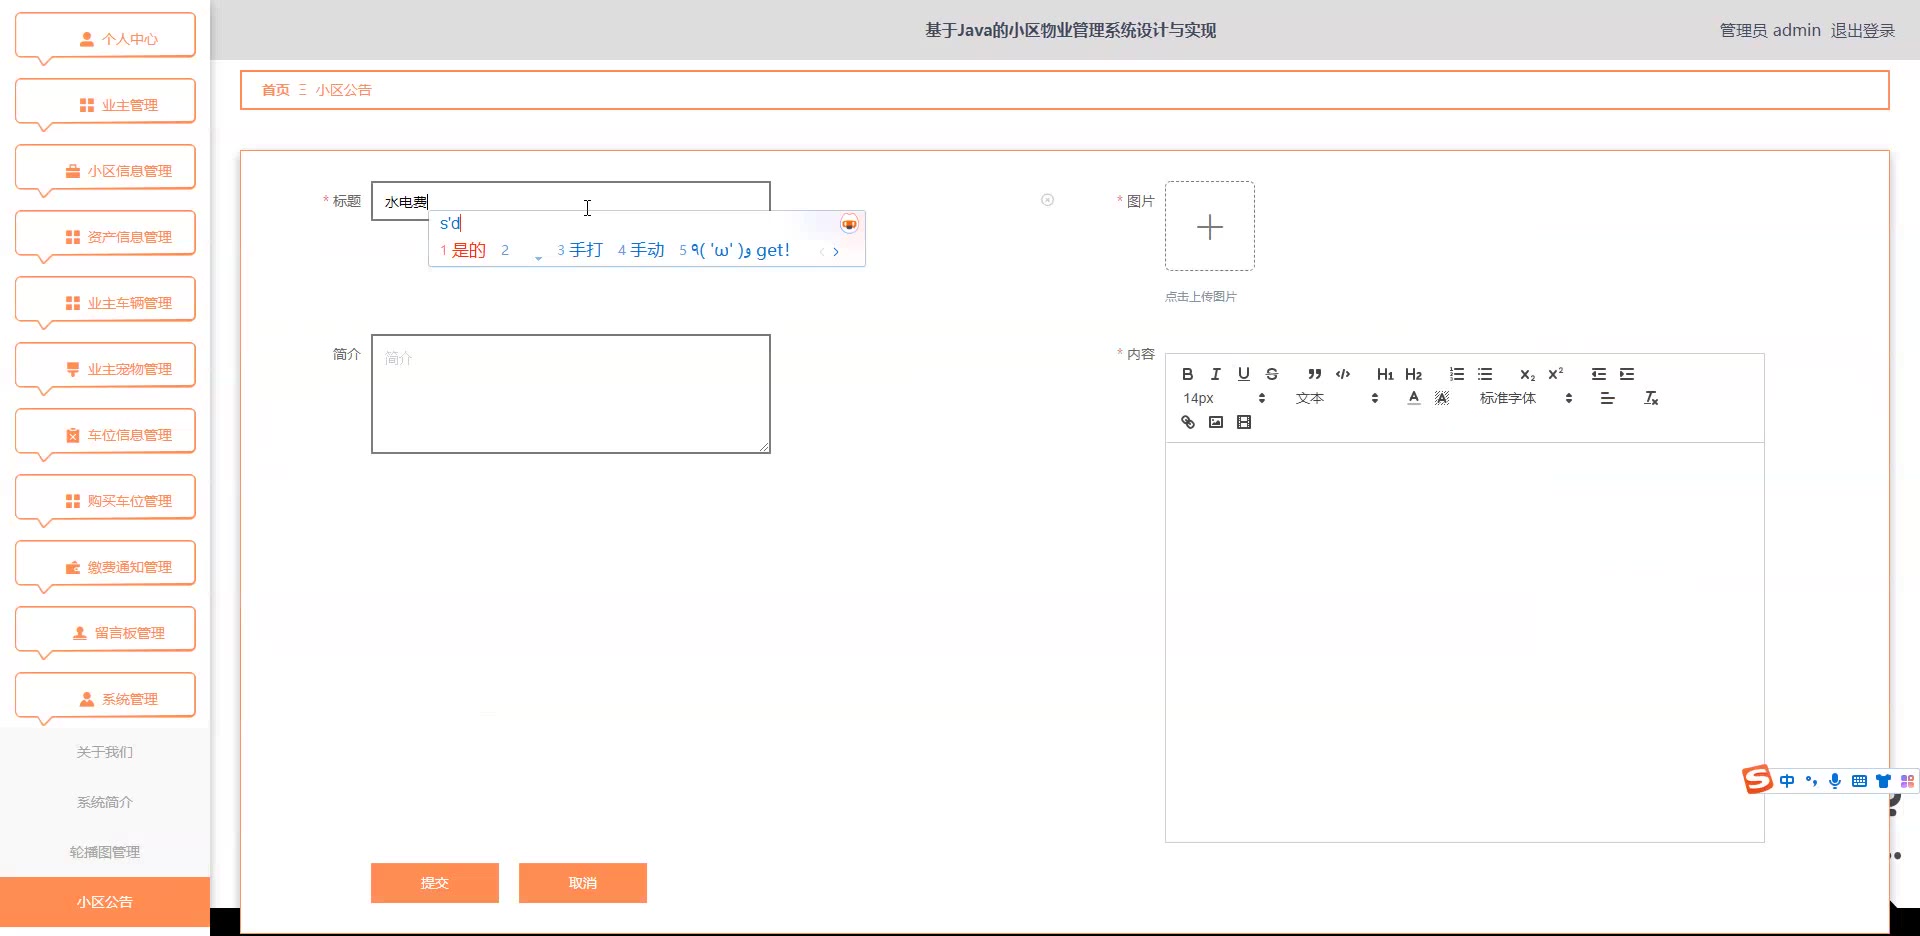Click the 提交 submit button
The width and height of the screenshot is (1920, 936).
pyautogui.click(x=434, y=883)
